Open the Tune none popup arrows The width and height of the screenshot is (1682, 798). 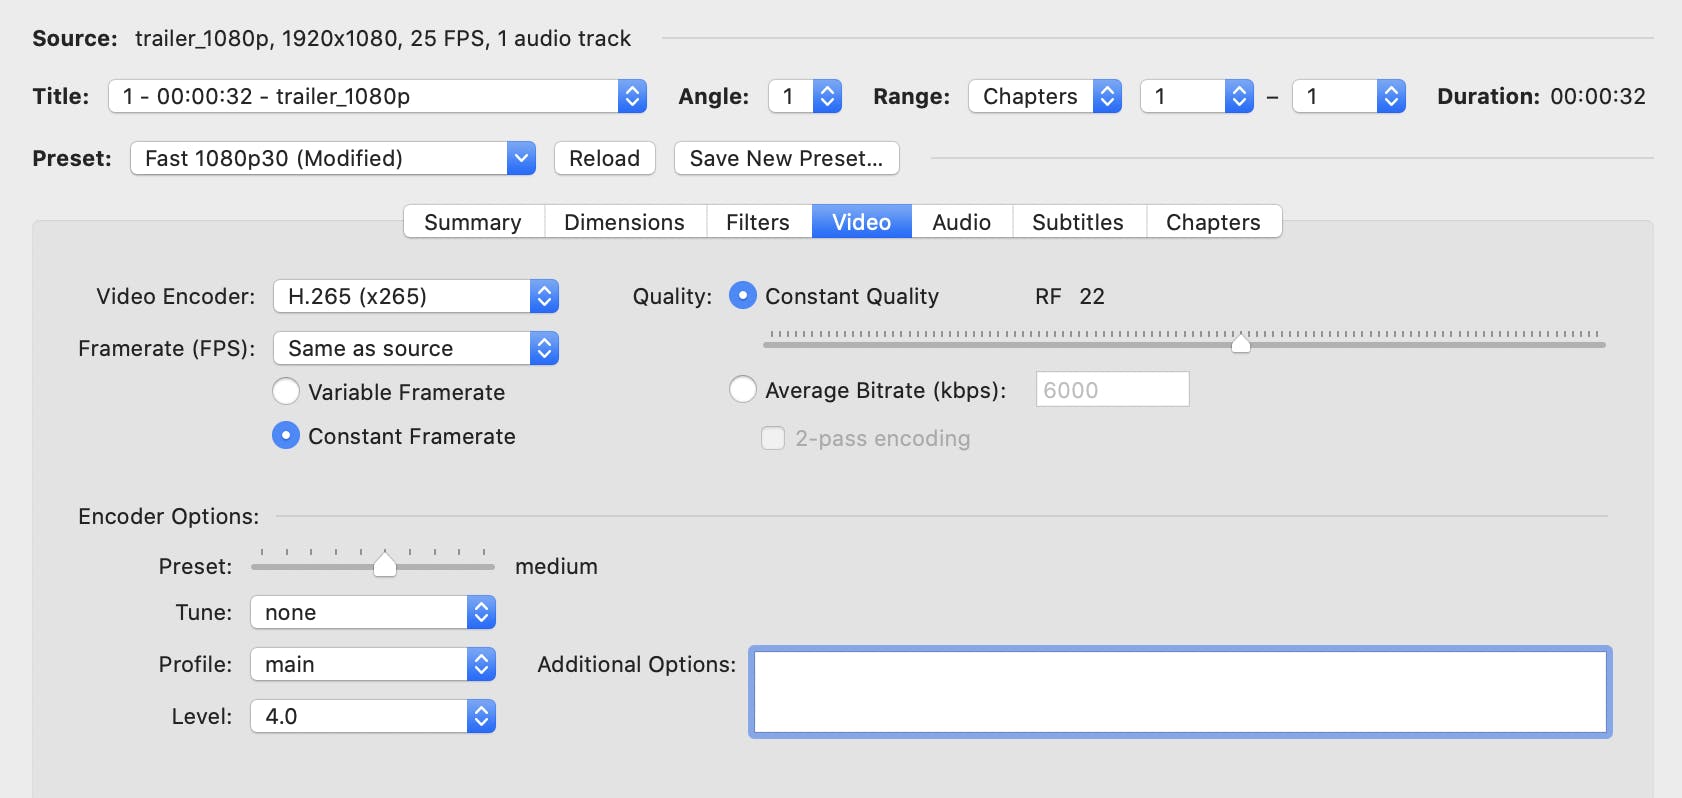(481, 613)
